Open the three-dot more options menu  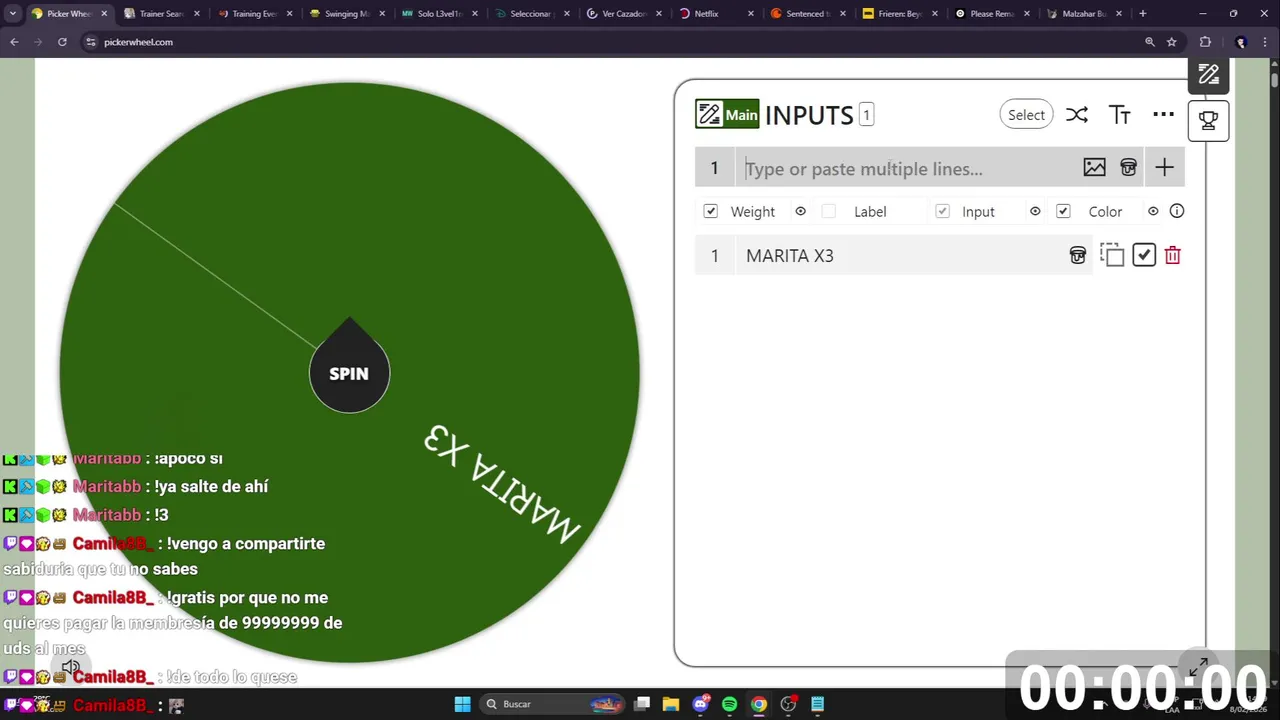click(1163, 115)
